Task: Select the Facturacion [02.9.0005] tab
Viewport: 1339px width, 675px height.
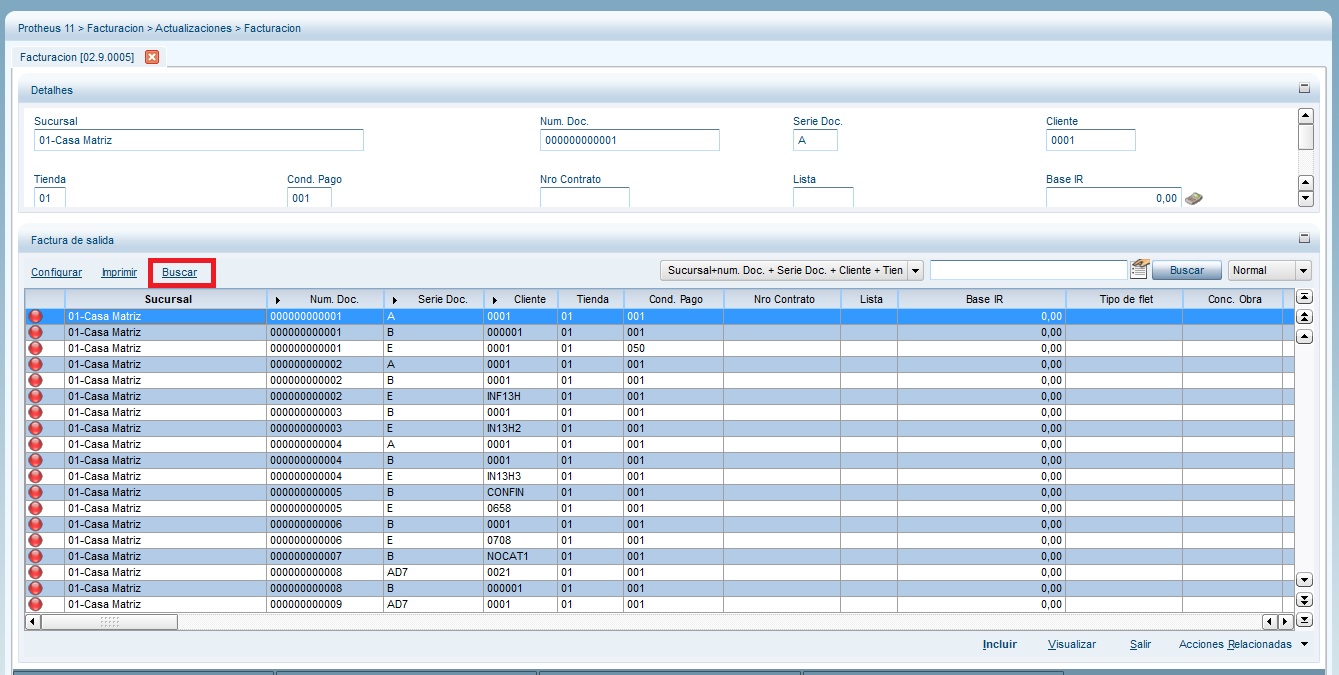Action: click(x=77, y=57)
